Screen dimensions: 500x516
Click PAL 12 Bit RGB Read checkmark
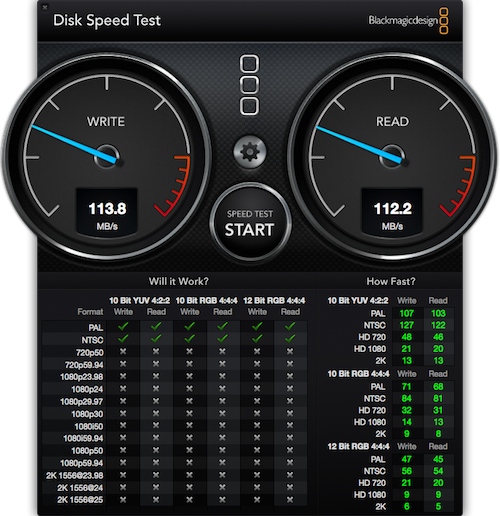click(x=290, y=326)
